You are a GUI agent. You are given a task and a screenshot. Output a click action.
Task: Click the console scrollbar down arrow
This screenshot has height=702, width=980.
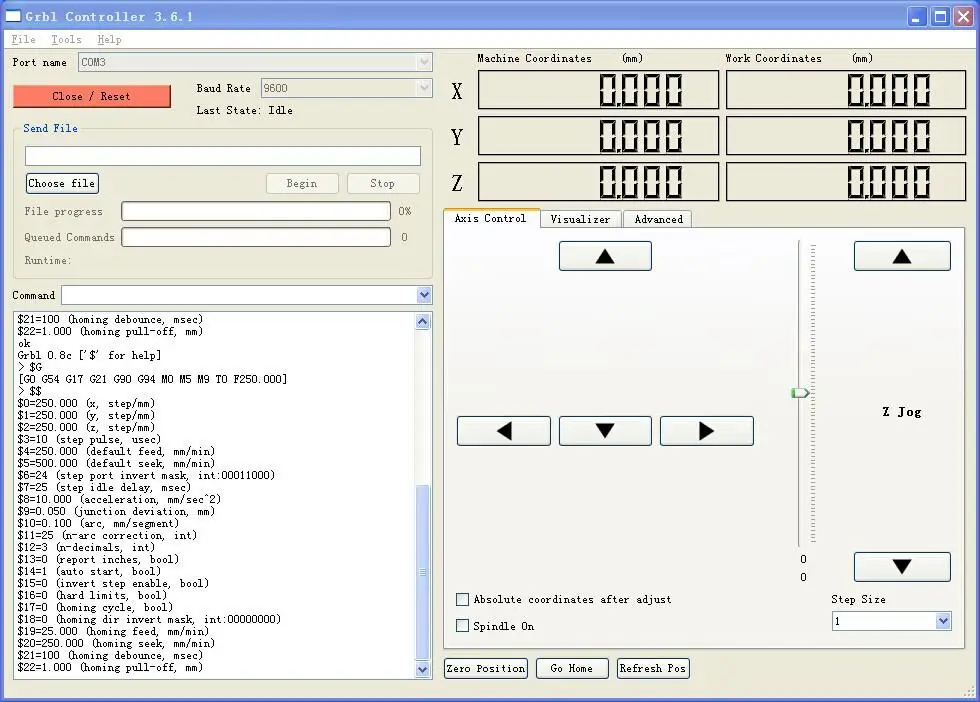422,669
